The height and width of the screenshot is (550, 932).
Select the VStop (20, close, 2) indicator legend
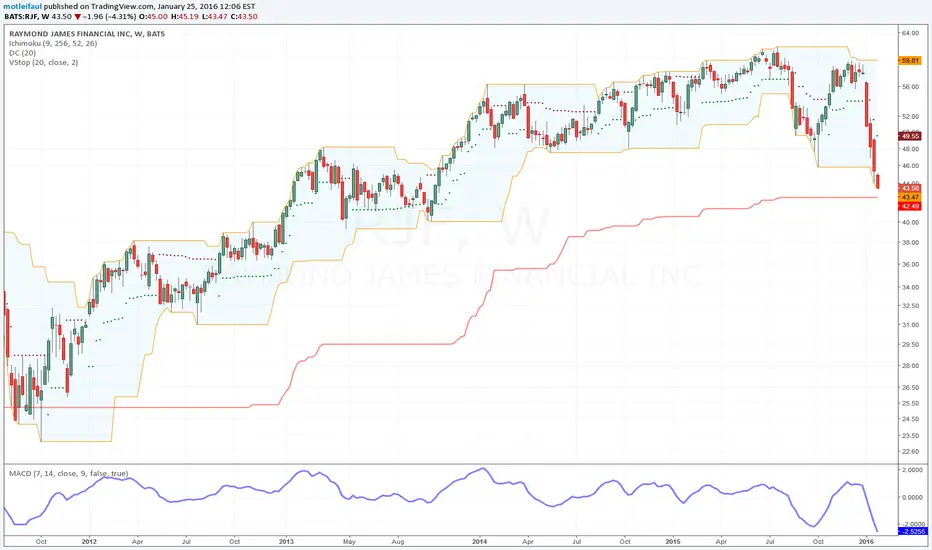click(x=43, y=62)
